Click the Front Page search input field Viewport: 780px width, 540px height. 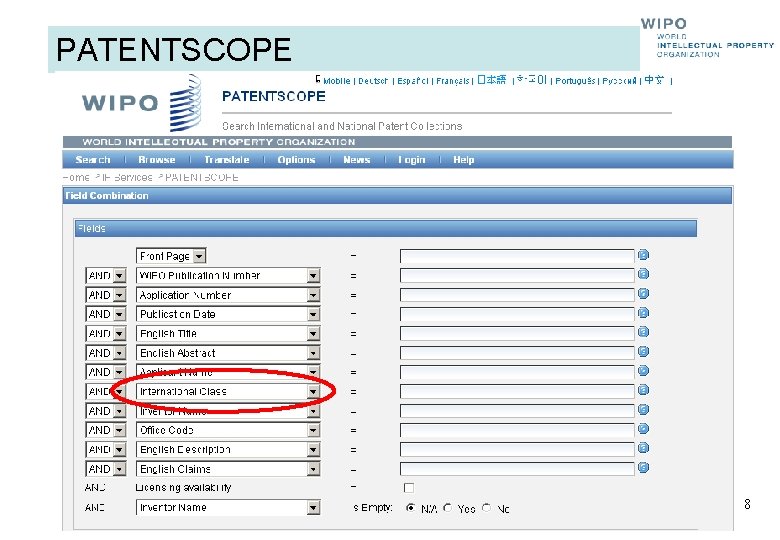pos(517,256)
